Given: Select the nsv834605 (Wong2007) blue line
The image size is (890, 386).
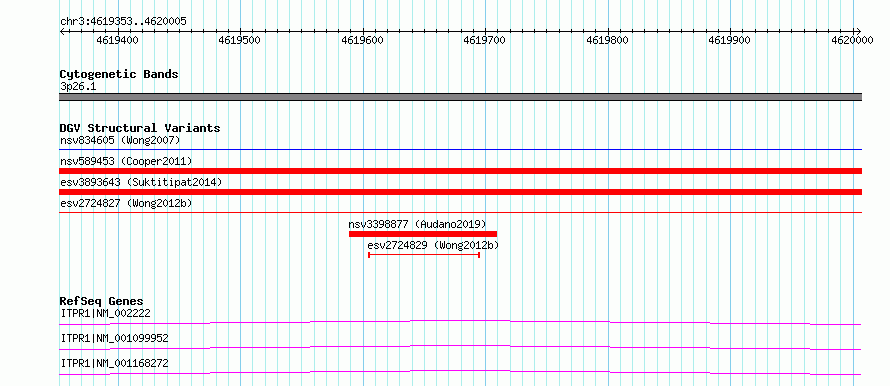Looking at the screenshot, I should [x=460, y=150].
